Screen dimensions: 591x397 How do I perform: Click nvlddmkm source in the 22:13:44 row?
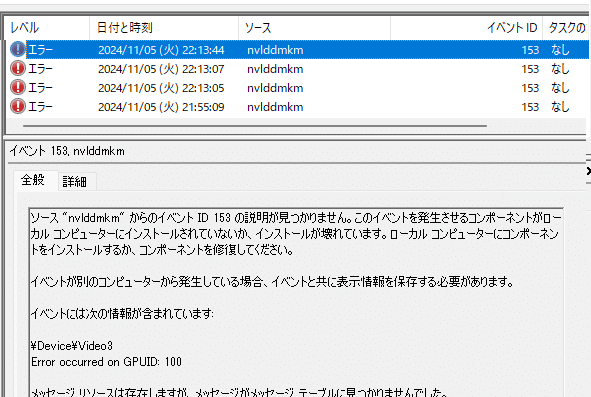[275, 50]
